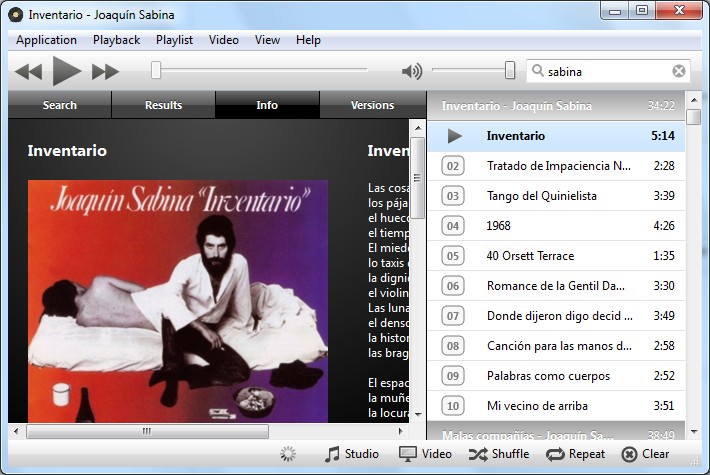Click the bold Inventario title in the playlist
This screenshot has height=475, width=710.
pyautogui.click(x=516, y=136)
